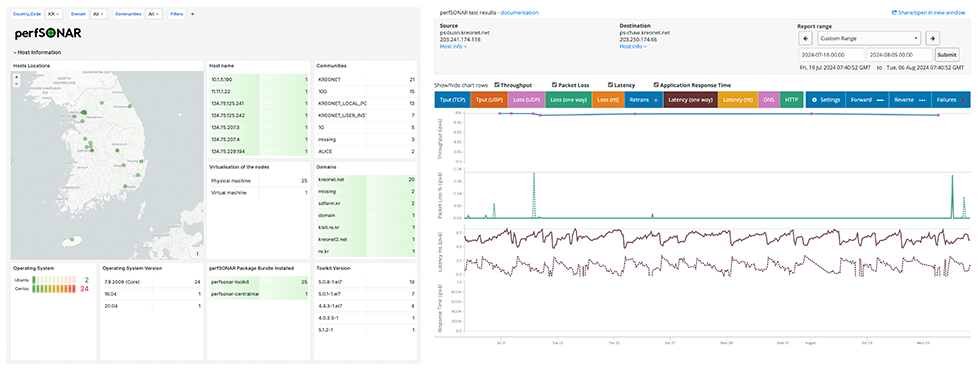Select the Loss (UDP) tab

(526, 99)
